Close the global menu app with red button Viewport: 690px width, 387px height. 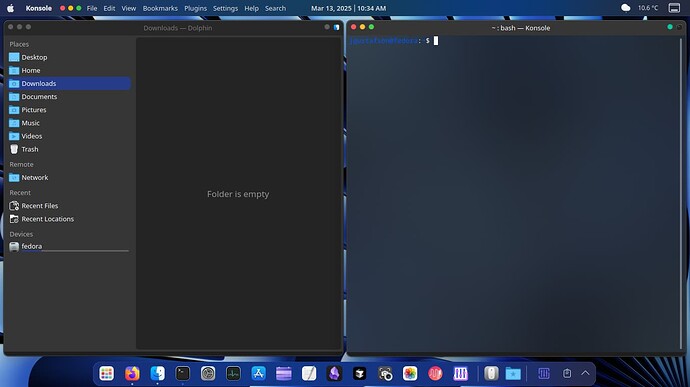tap(62, 8)
